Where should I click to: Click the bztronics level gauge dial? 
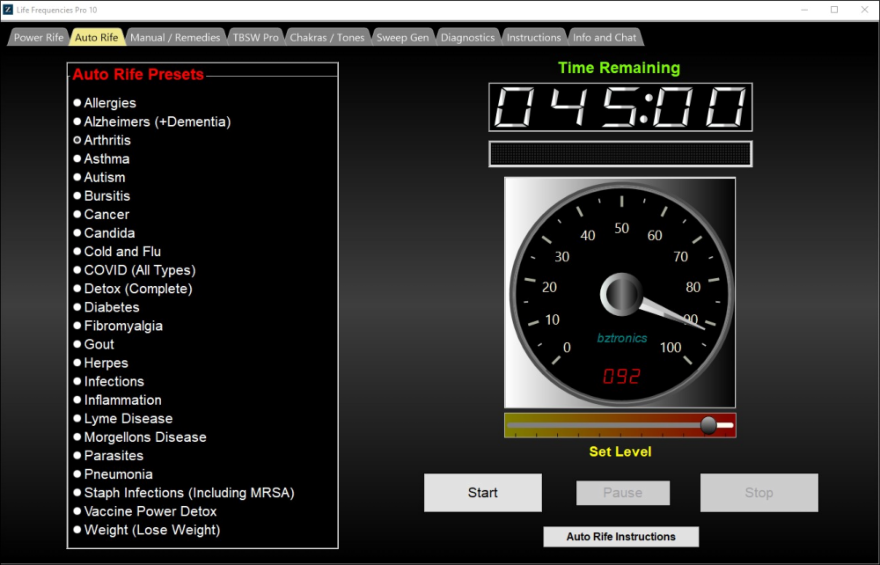pos(620,293)
